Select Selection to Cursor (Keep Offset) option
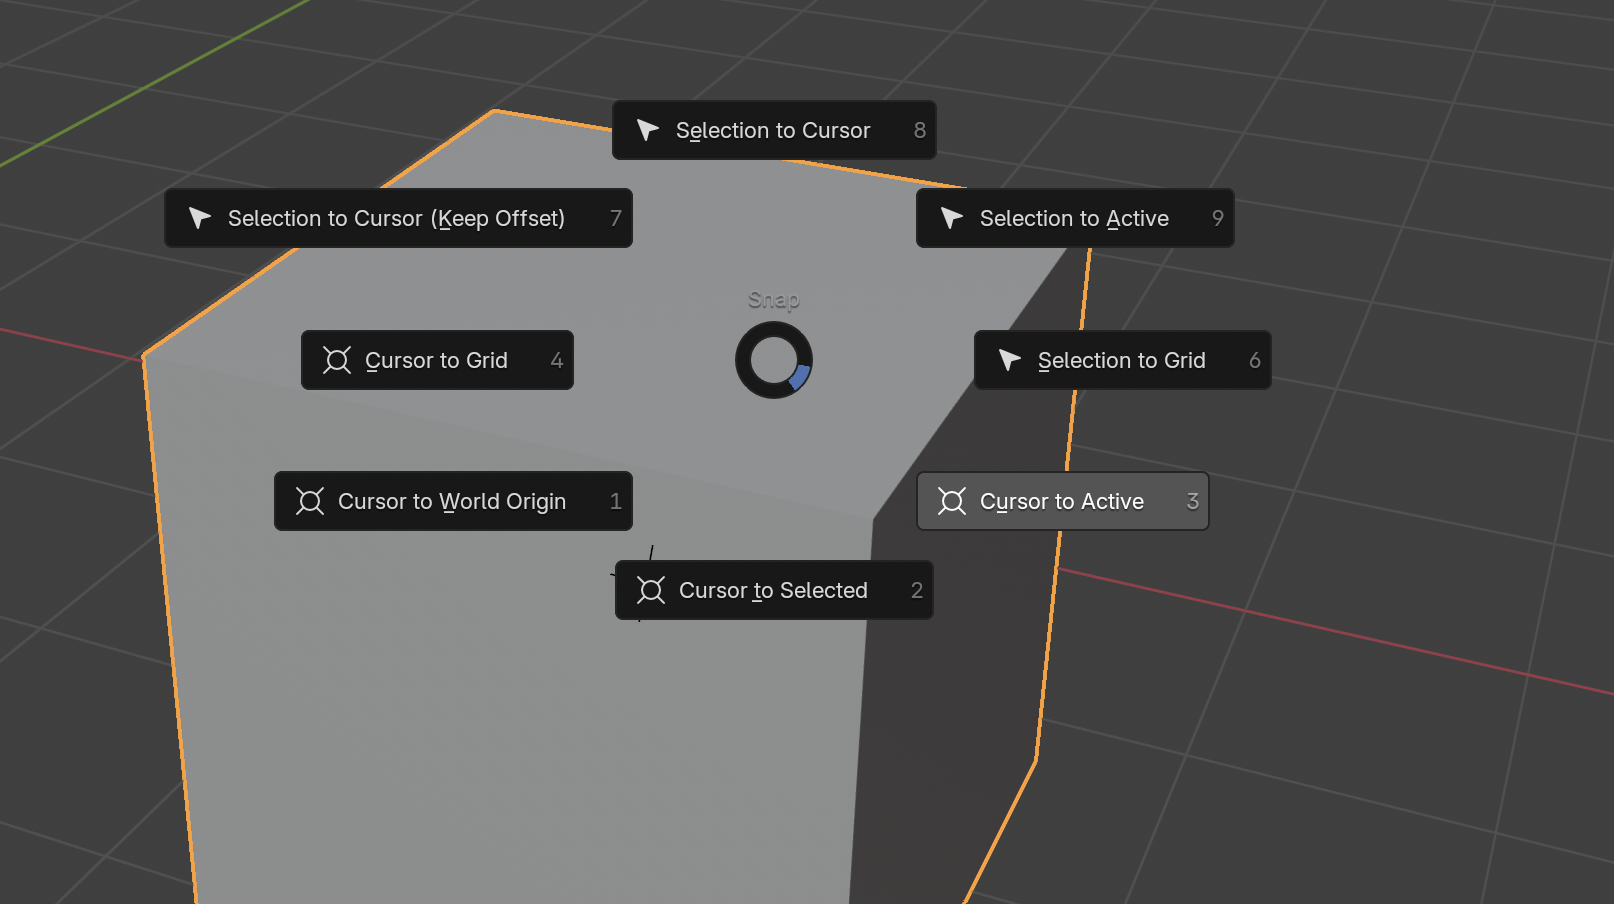This screenshot has height=904, width=1614. [x=398, y=218]
